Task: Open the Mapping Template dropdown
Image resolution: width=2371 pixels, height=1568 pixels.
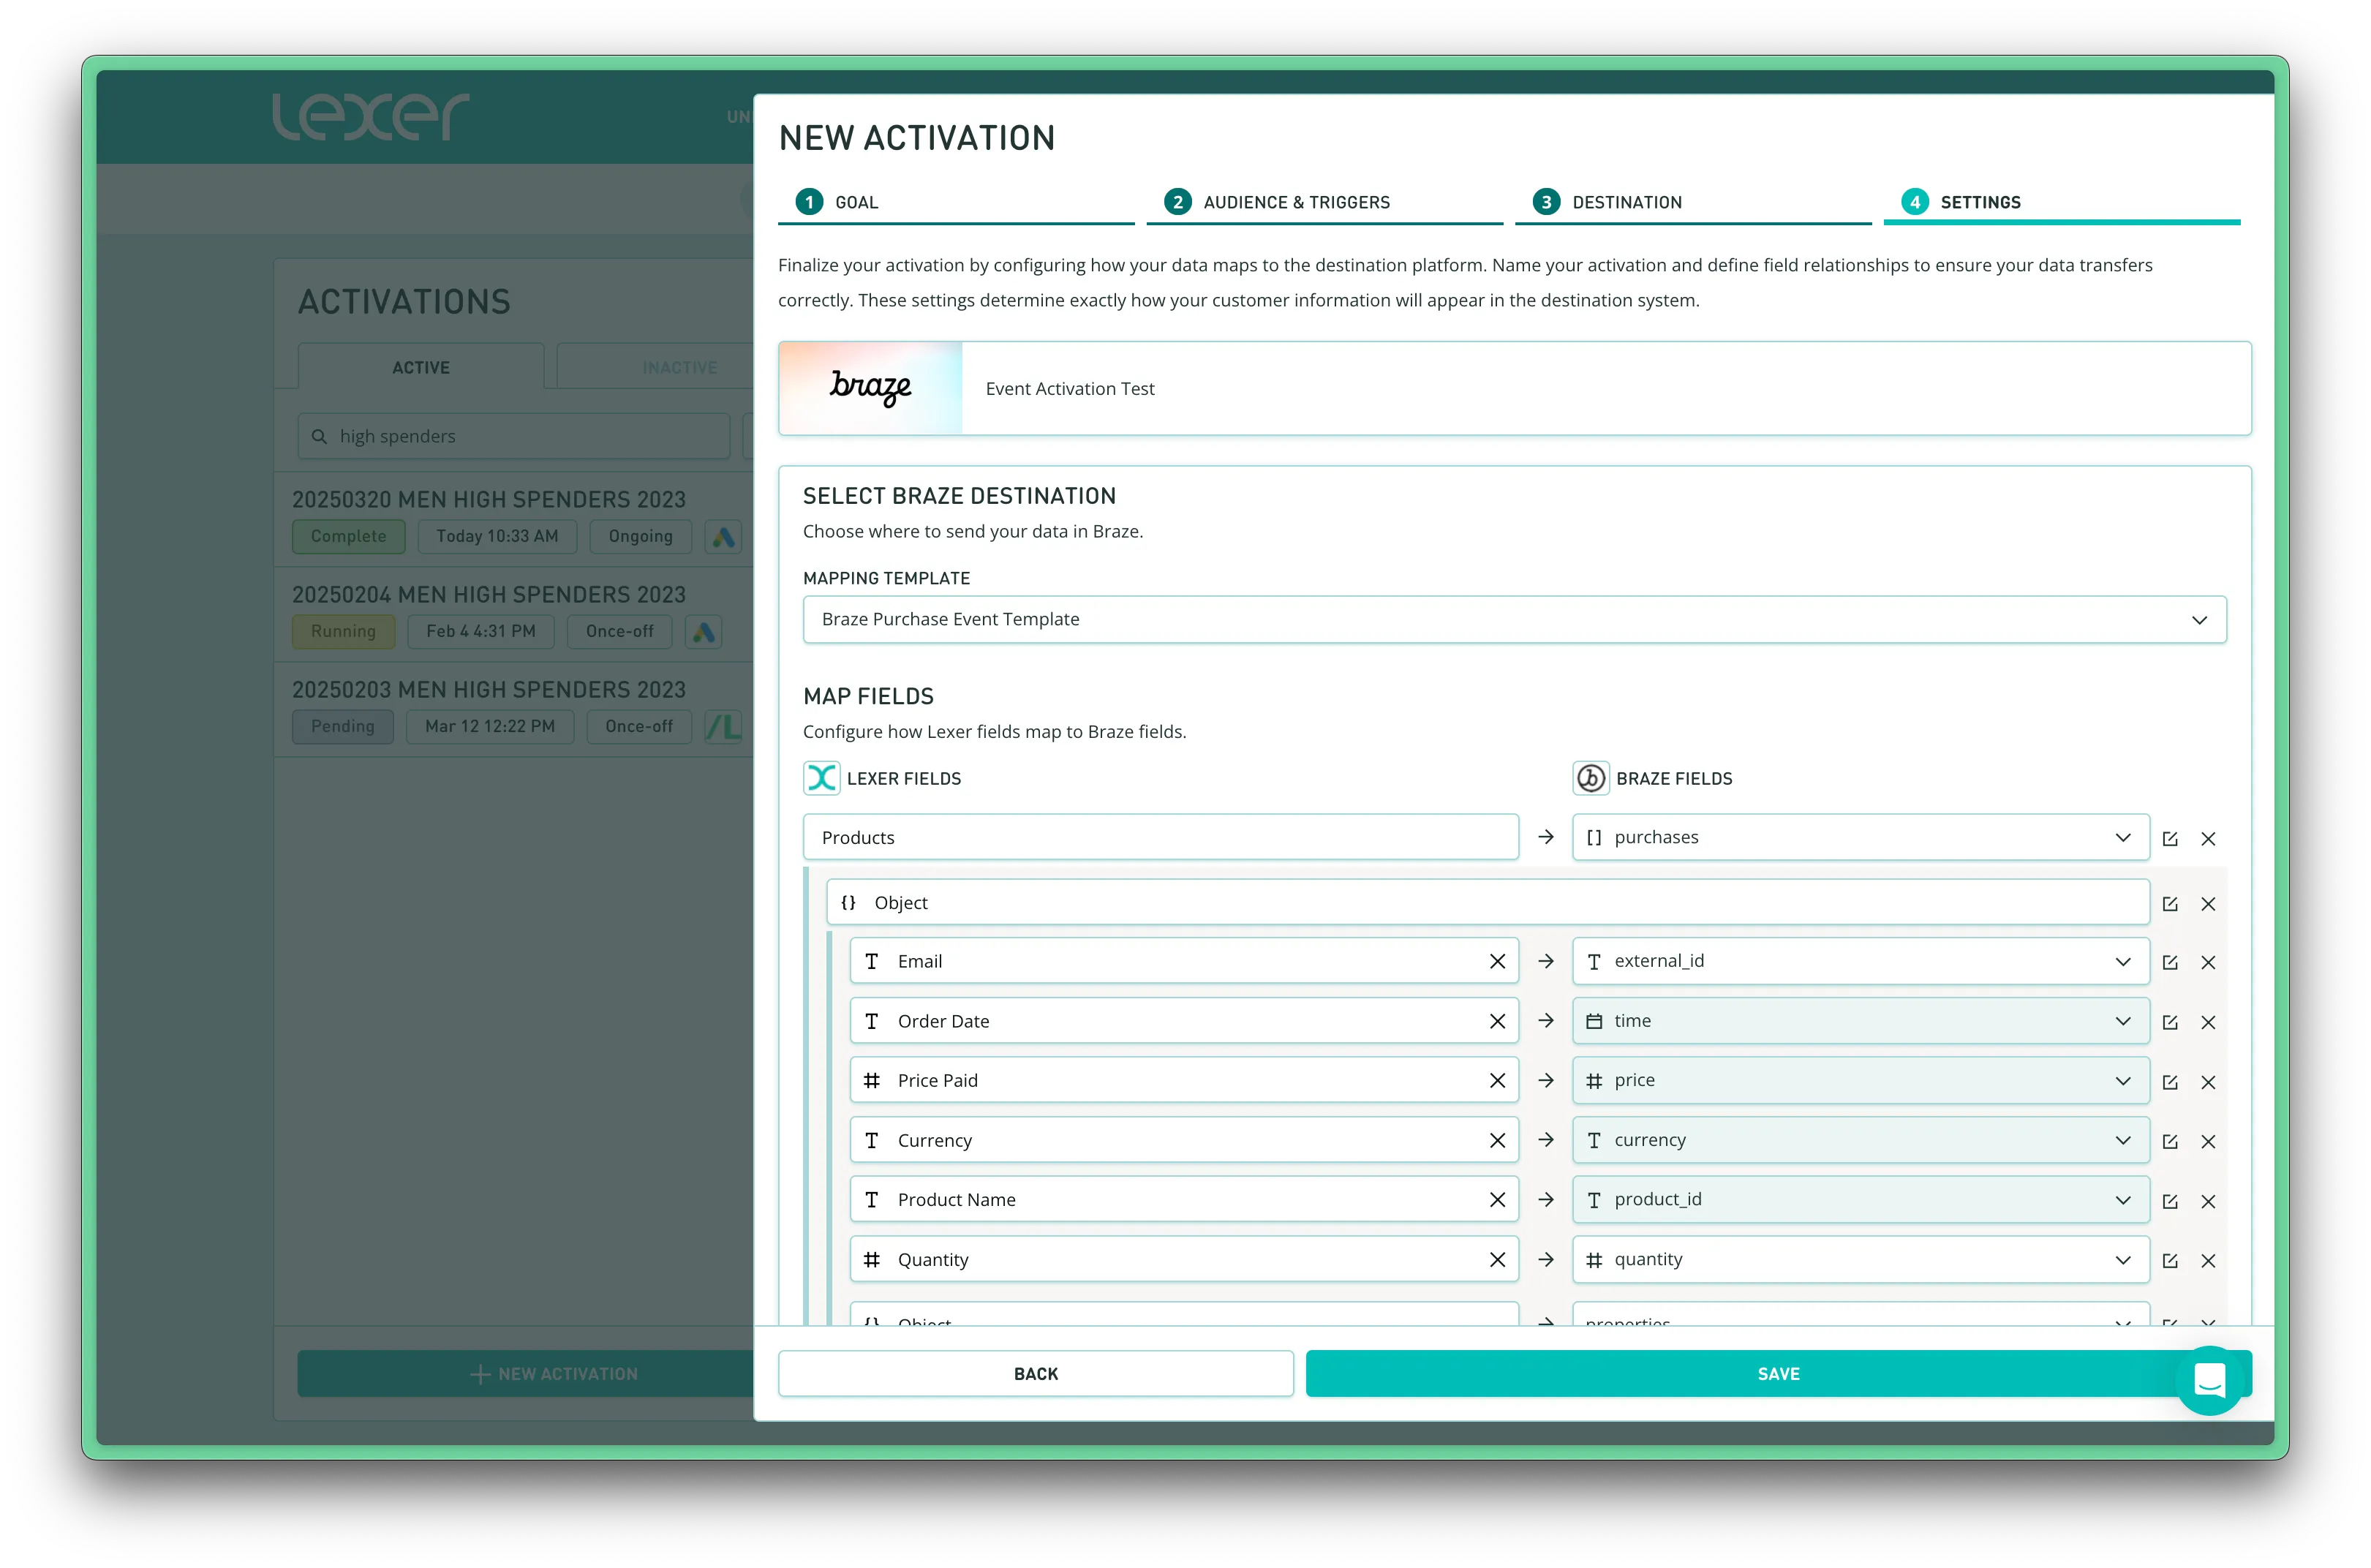Action: [1514, 620]
